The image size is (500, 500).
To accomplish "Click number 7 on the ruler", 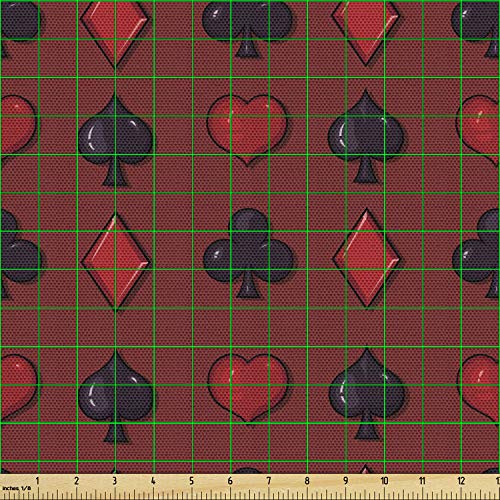I will click(268, 481).
